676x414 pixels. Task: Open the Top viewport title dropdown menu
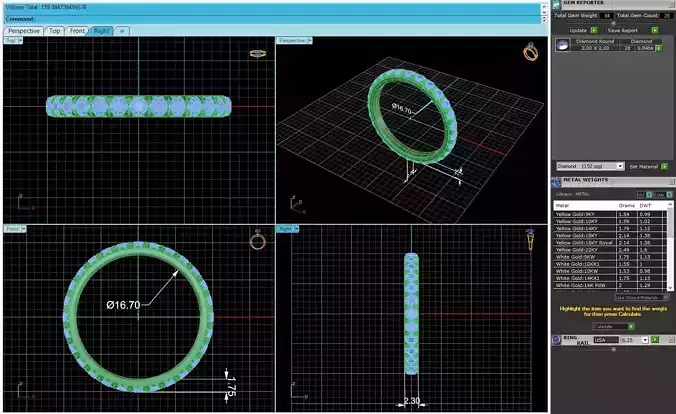(20, 40)
